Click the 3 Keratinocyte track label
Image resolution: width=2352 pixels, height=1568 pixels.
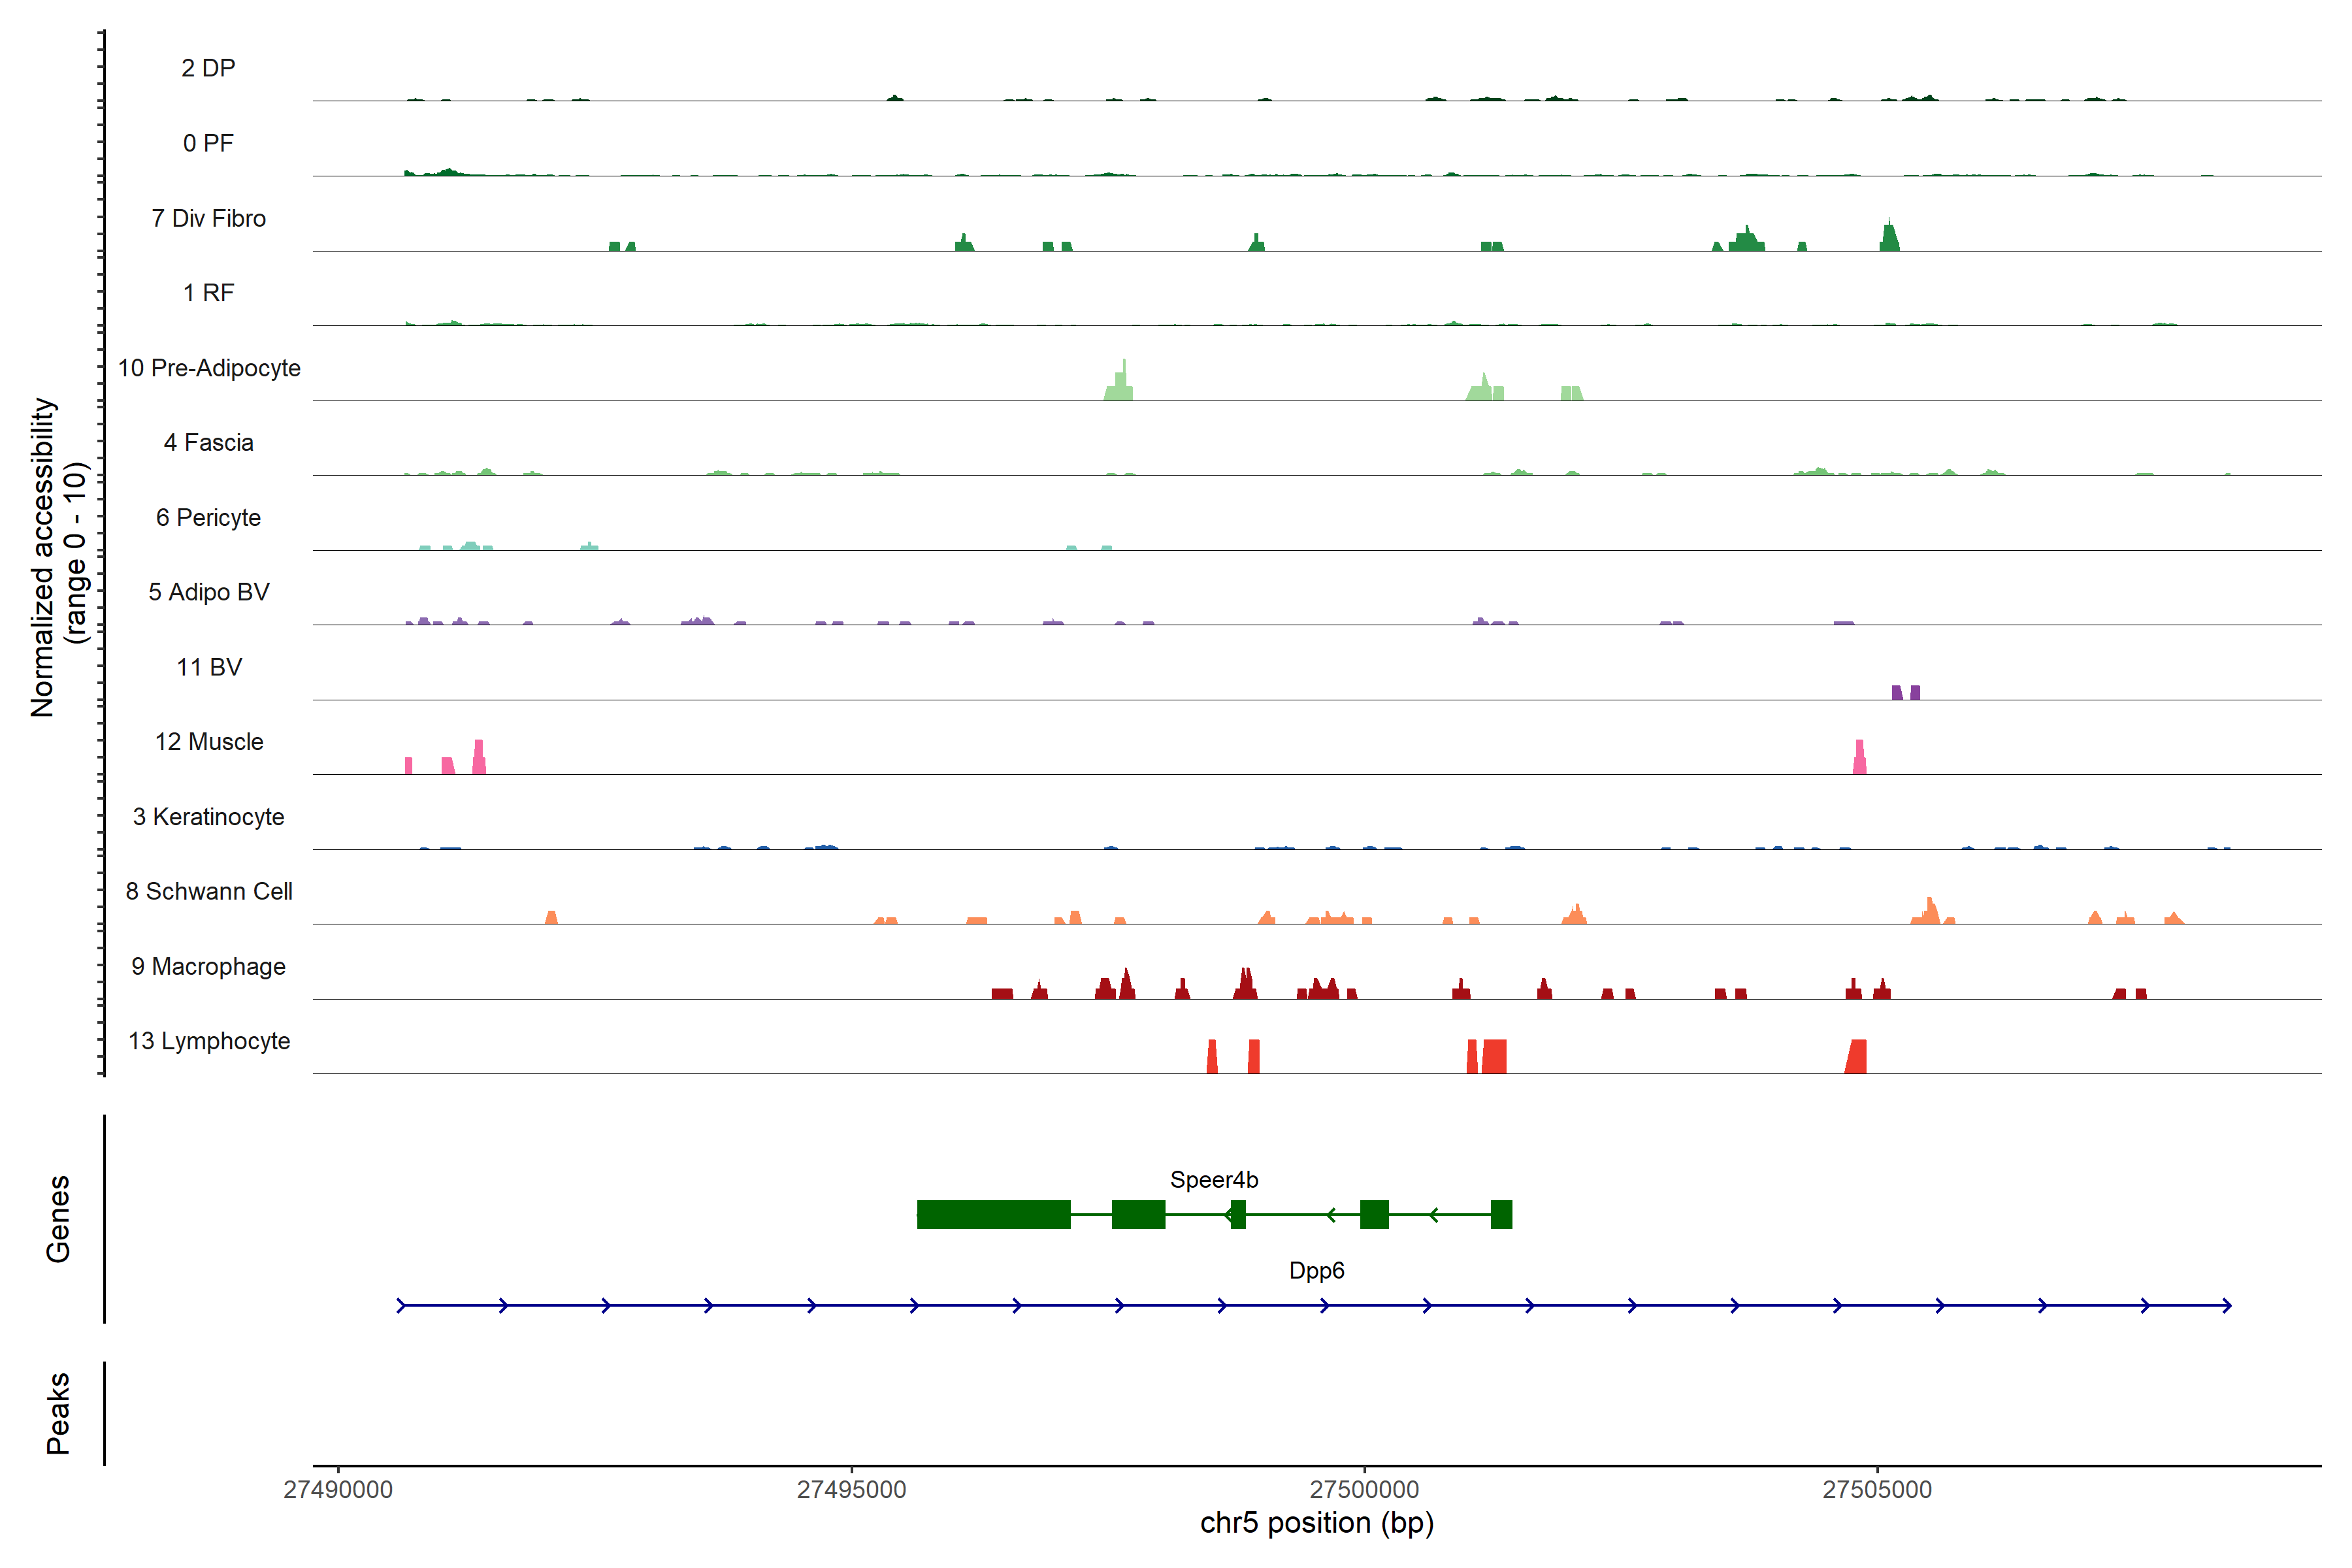tap(208, 817)
